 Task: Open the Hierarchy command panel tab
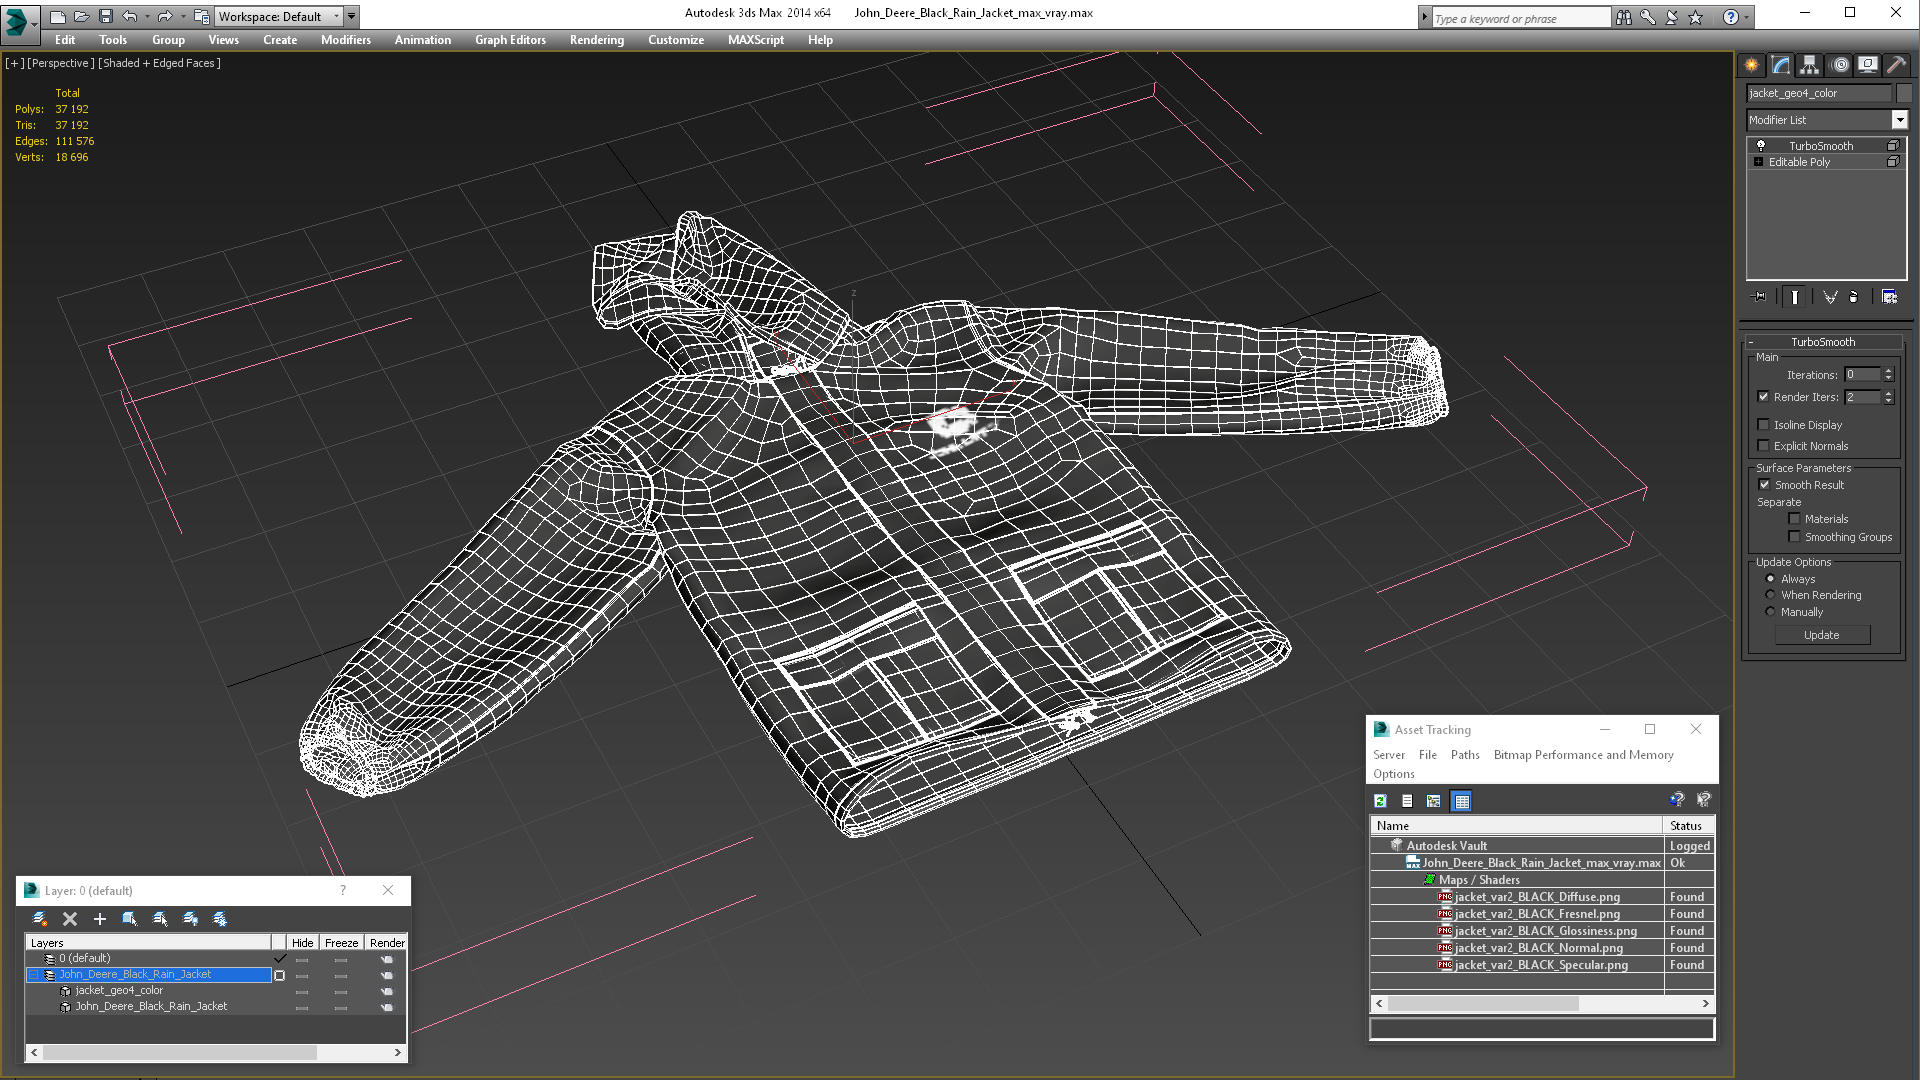(1809, 65)
